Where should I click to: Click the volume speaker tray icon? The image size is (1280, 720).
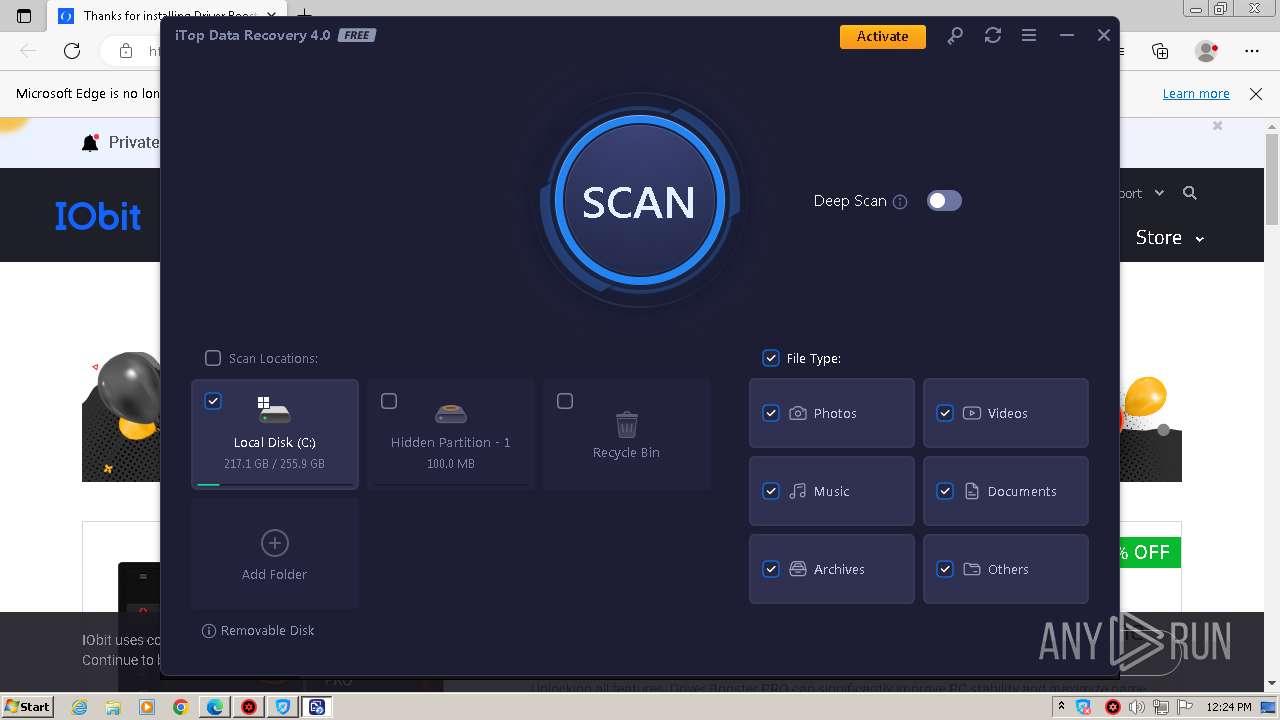pyautogui.click(x=1137, y=707)
